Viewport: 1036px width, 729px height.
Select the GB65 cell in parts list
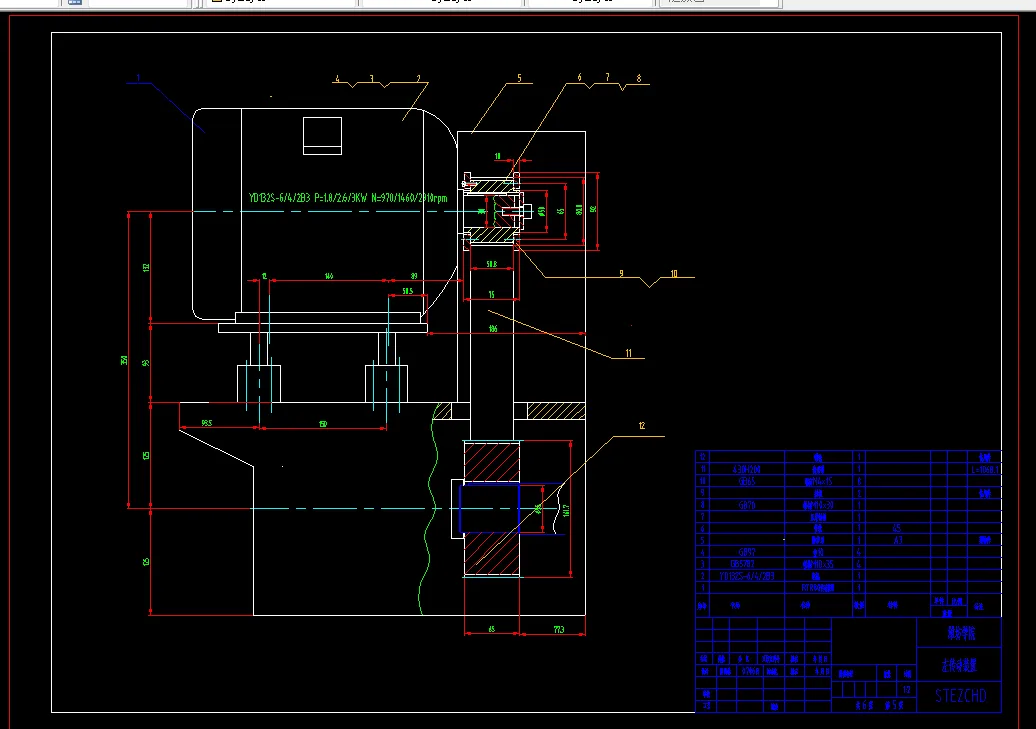point(747,481)
